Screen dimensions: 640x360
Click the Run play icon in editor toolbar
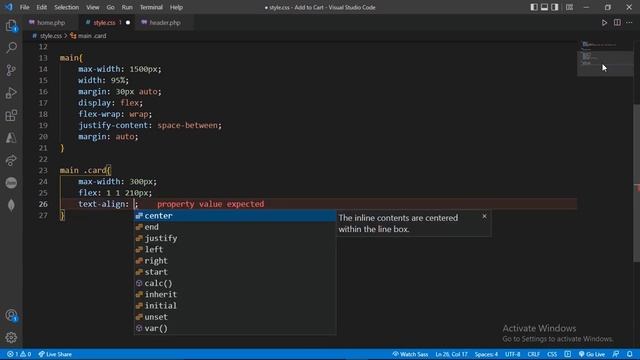tap(604, 23)
